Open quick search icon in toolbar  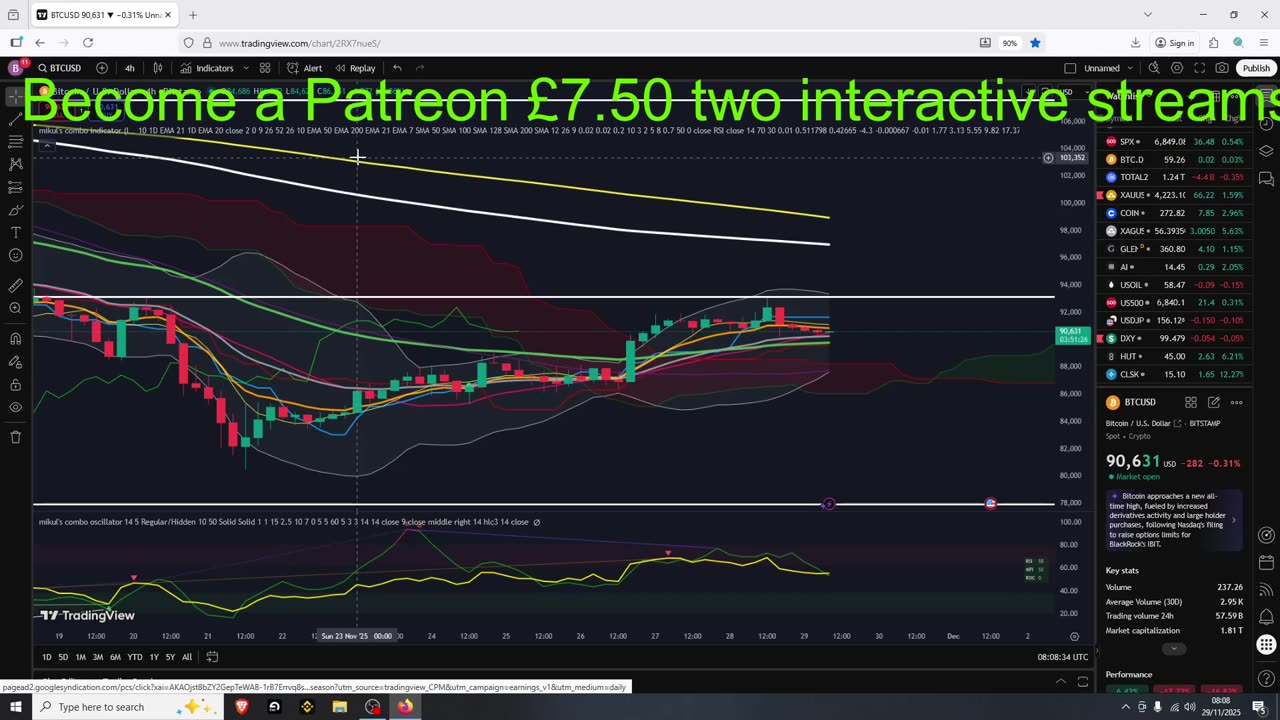(x=1154, y=68)
